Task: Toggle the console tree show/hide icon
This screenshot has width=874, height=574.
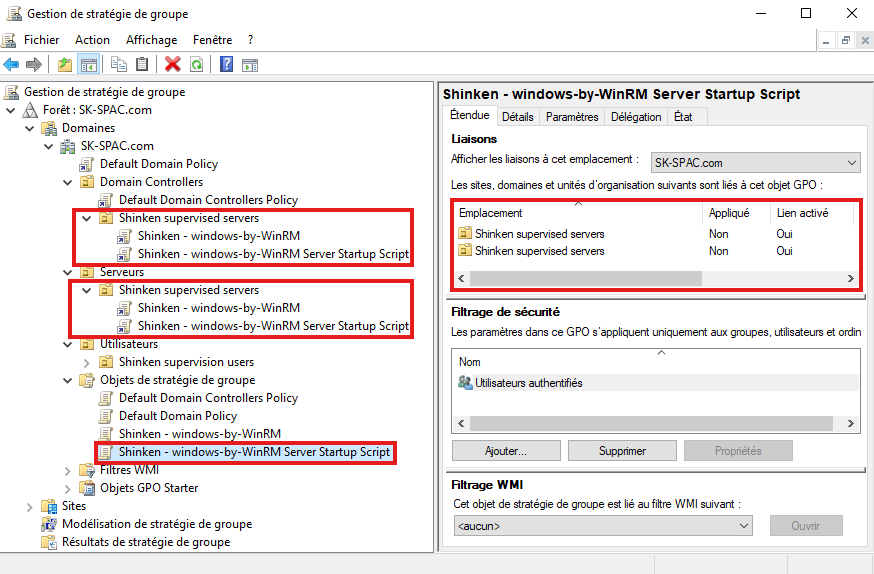Action: point(88,64)
